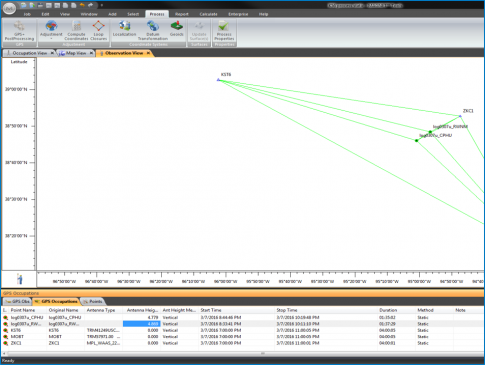Open Loop Closures tool

[x=99, y=31]
